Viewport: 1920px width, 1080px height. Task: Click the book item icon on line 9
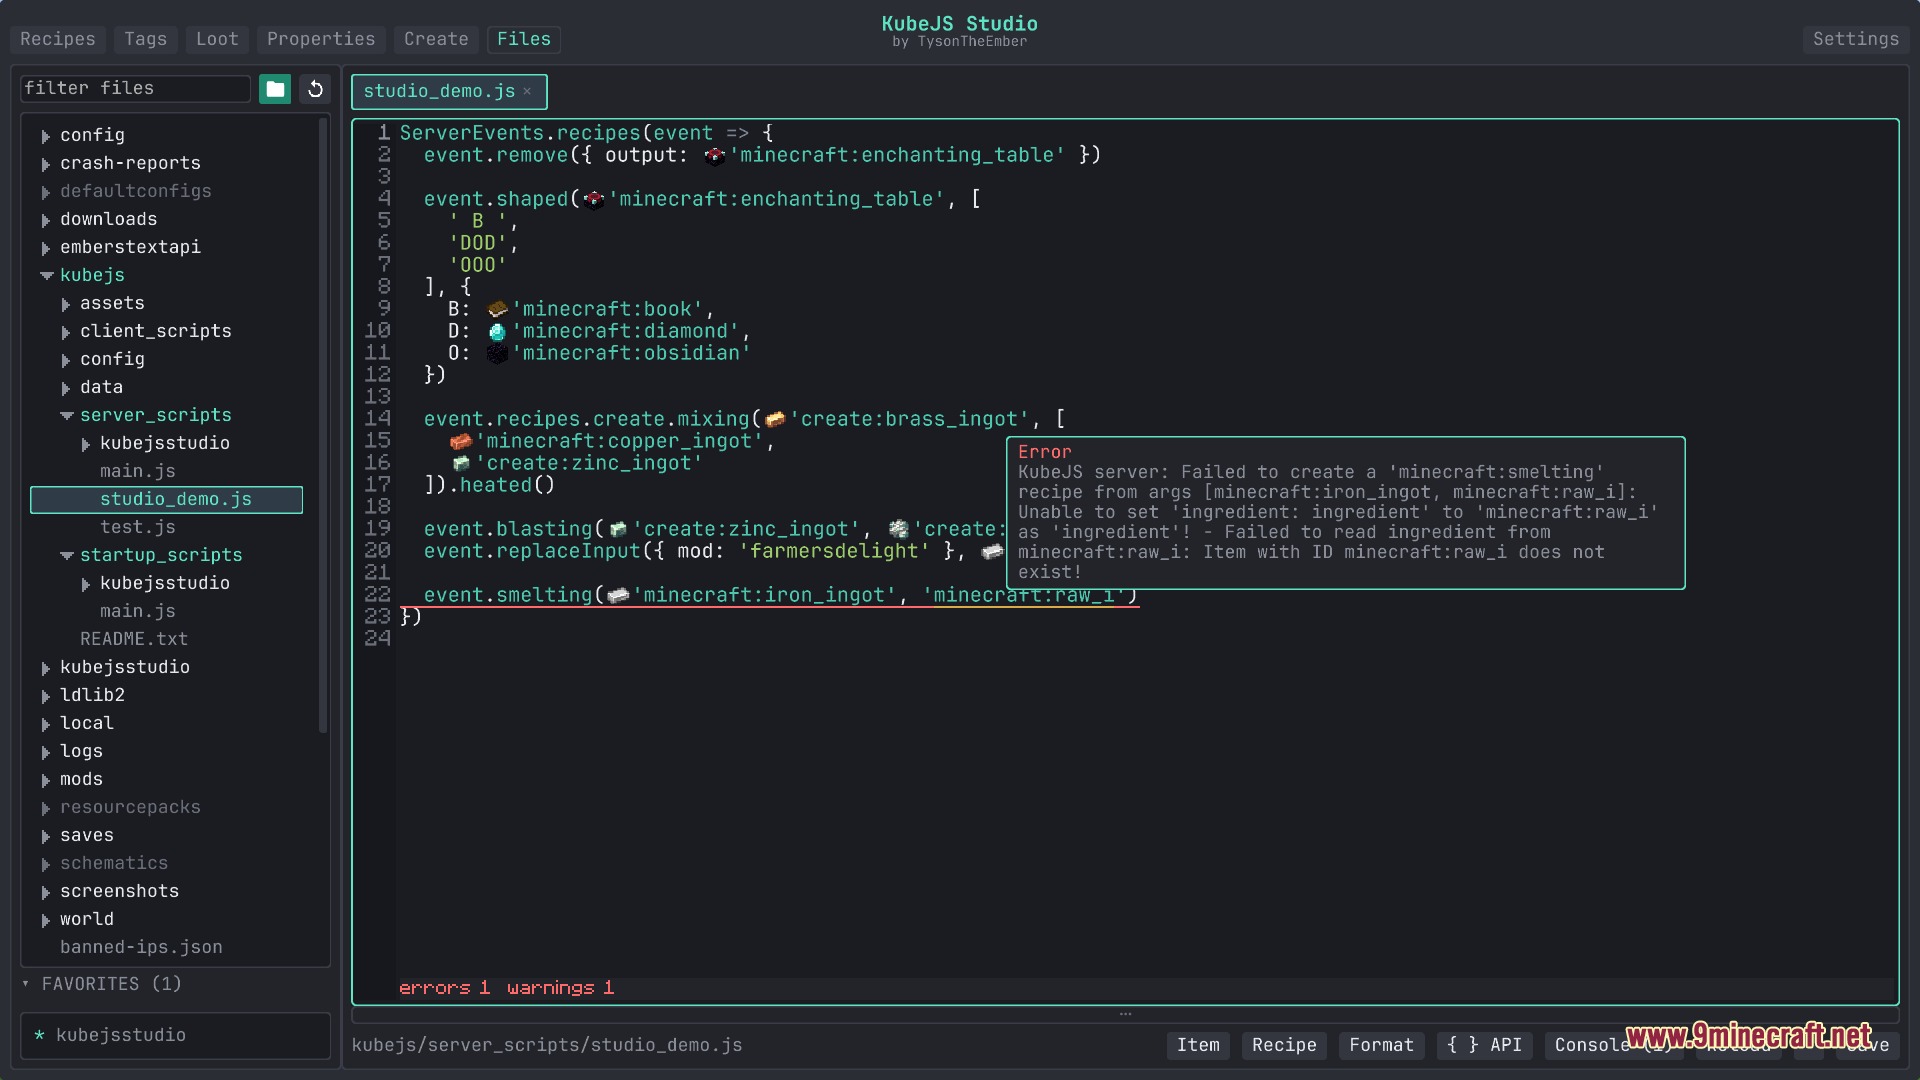click(497, 309)
